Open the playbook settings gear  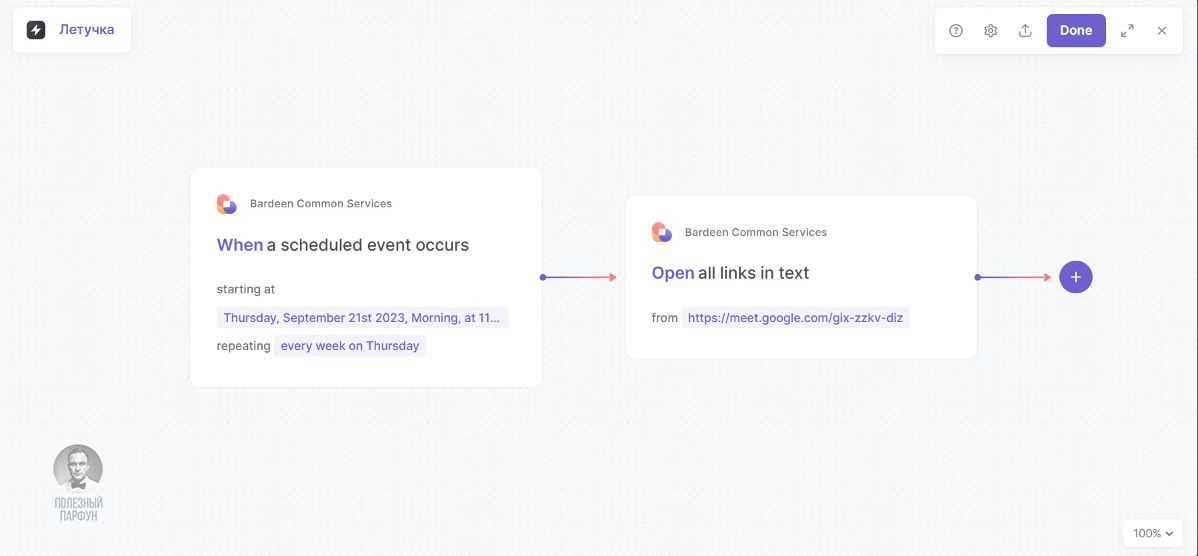991,31
